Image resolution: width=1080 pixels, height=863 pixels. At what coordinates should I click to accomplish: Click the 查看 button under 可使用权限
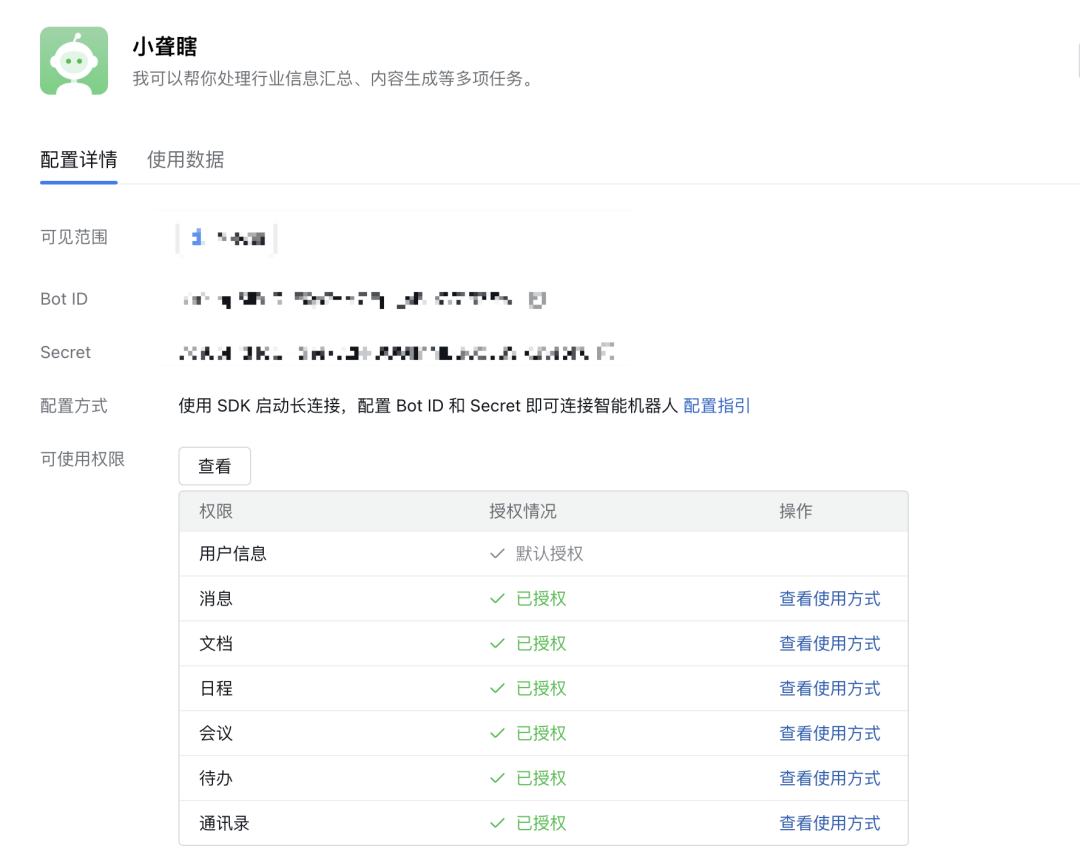click(214, 465)
